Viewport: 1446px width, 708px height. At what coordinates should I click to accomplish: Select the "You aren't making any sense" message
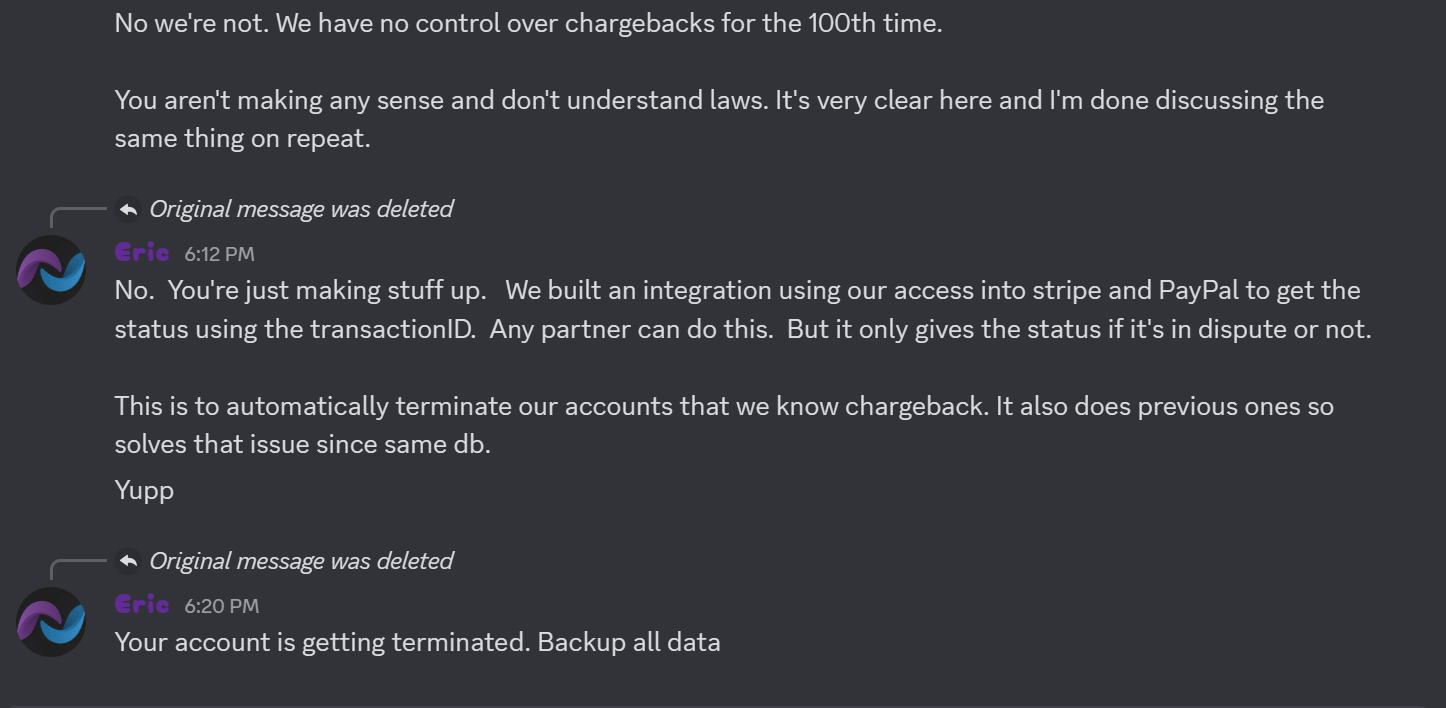point(719,119)
